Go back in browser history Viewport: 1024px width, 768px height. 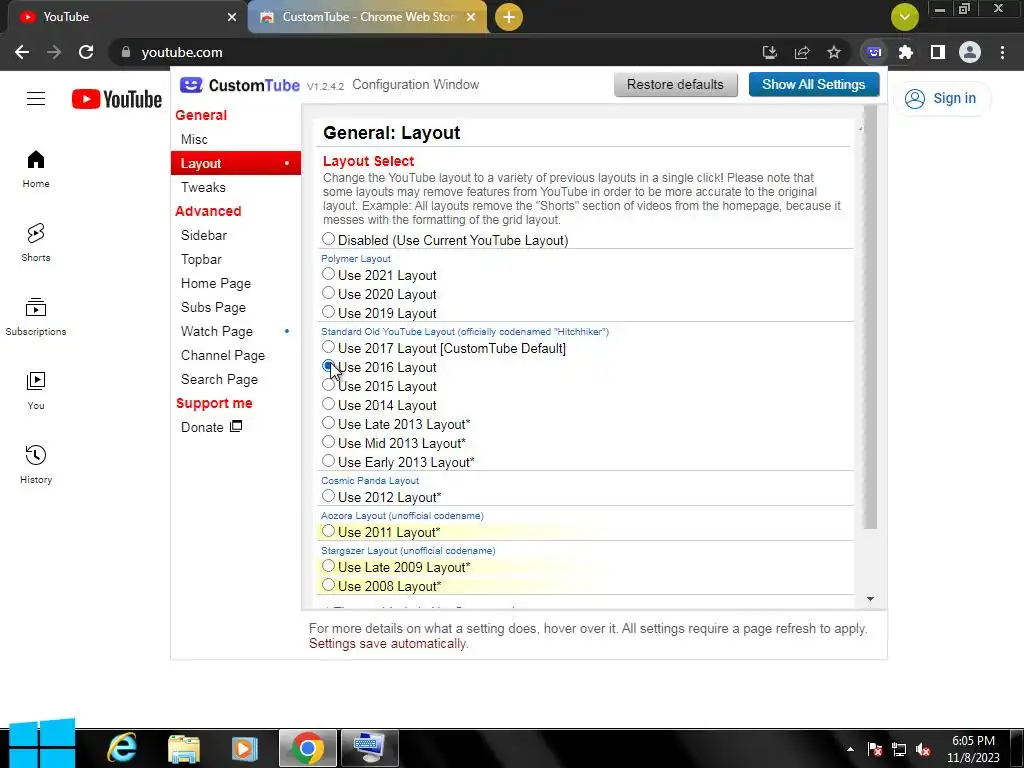(22, 52)
